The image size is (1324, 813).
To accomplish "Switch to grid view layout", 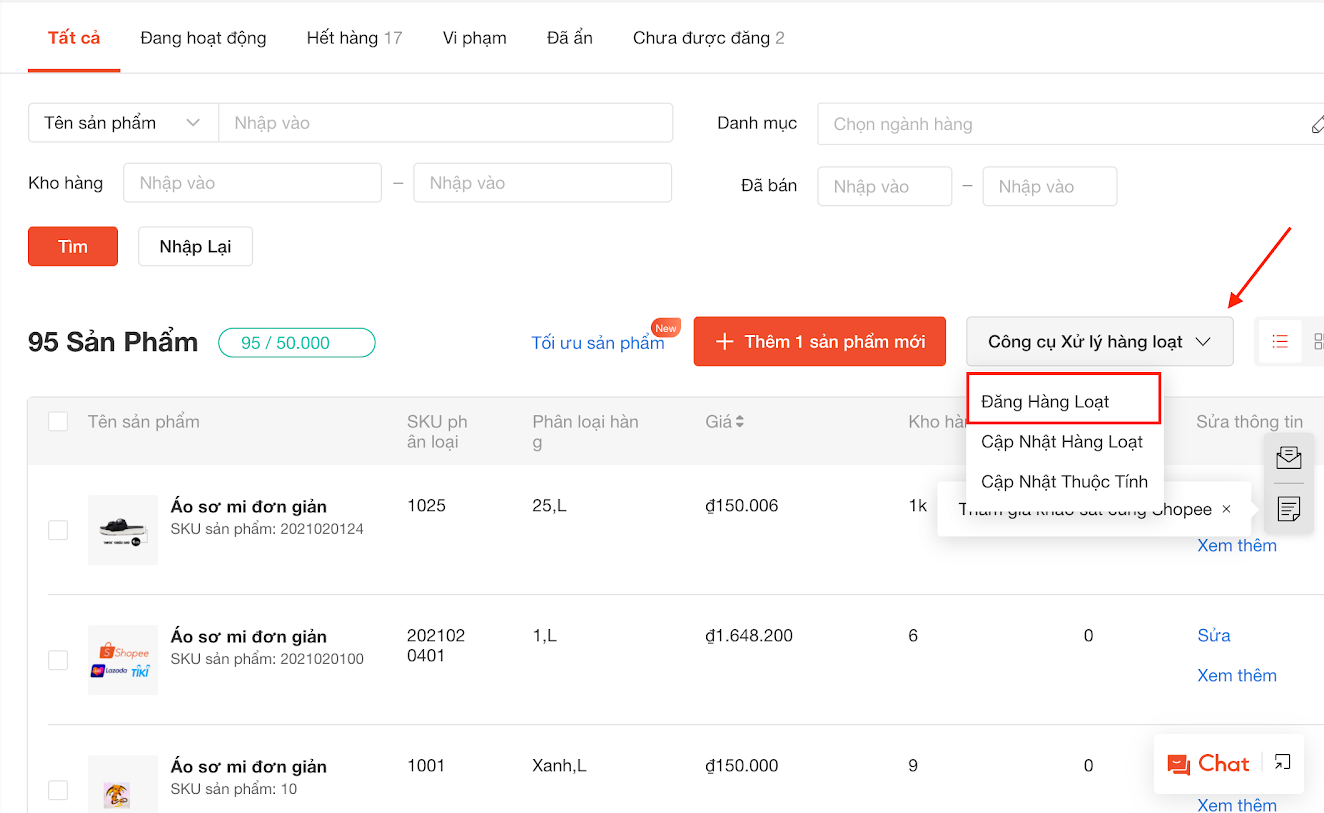I will coord(1318,342).
